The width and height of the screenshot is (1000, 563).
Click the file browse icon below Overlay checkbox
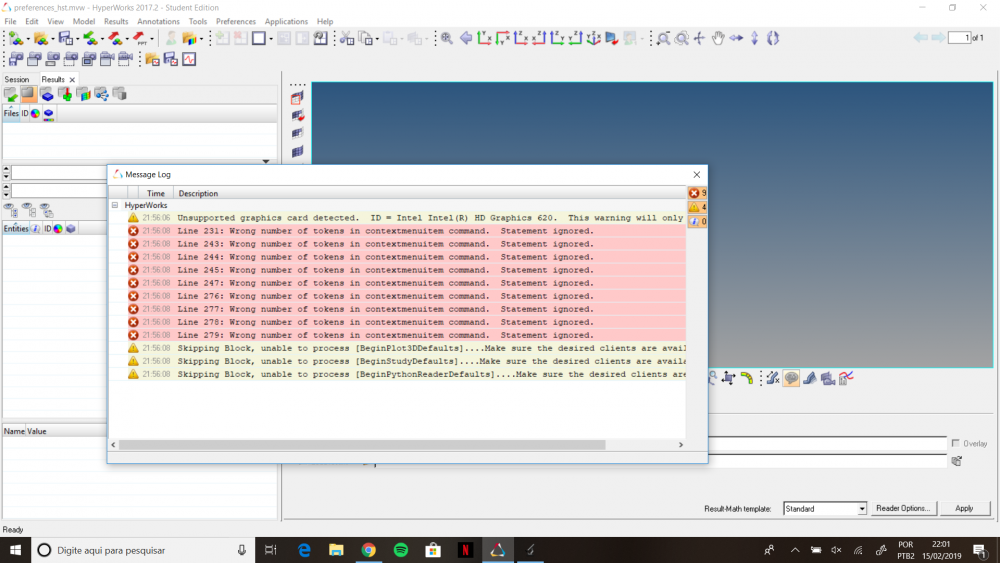tap(957, 461)
